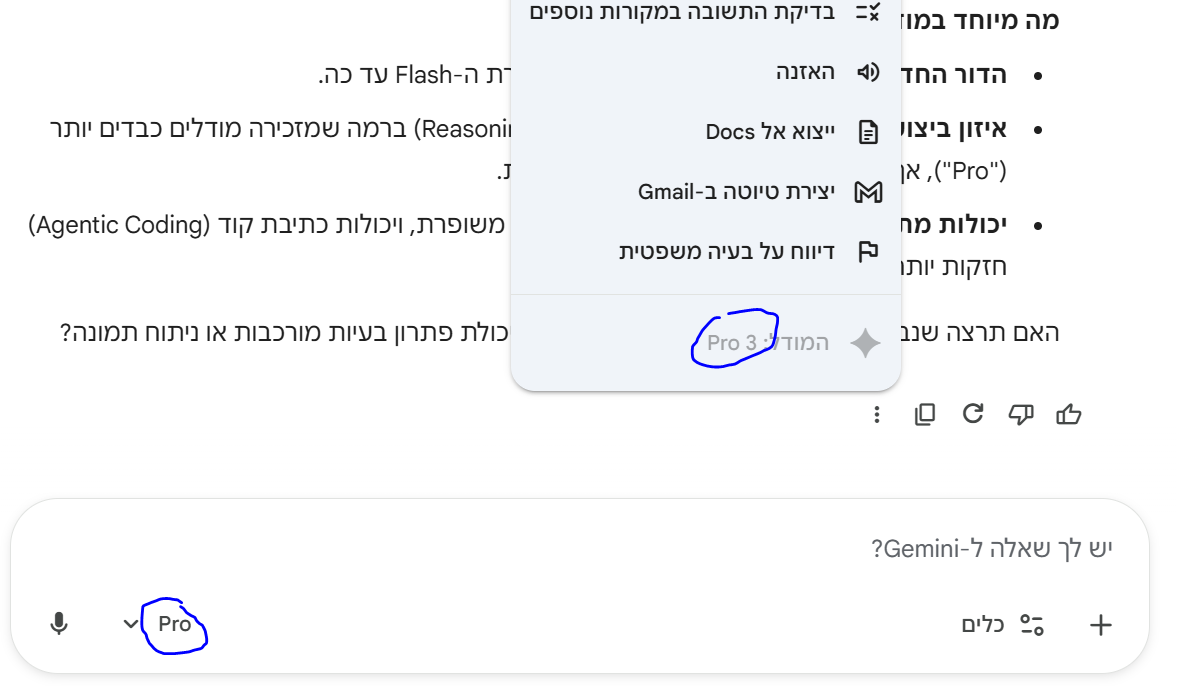This screenshot has height=686, width=1177.
Task: Click the sliders icon next to כלים
Action: 1032,626
